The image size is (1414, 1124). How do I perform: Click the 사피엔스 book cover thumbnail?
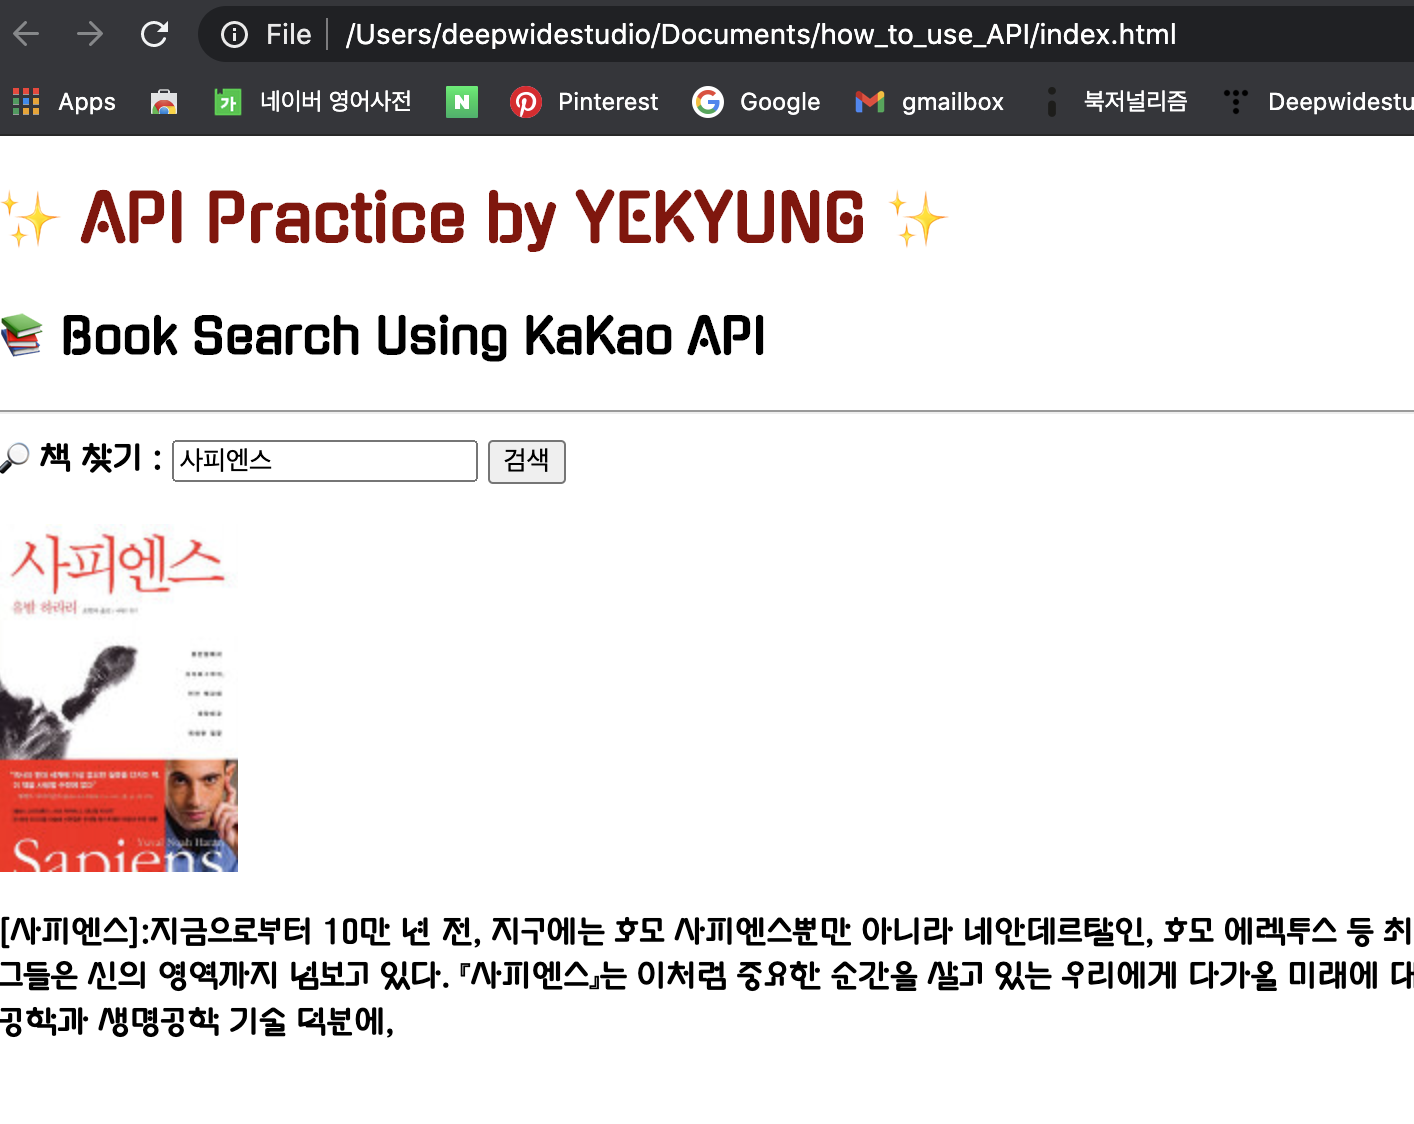point(119,697)
